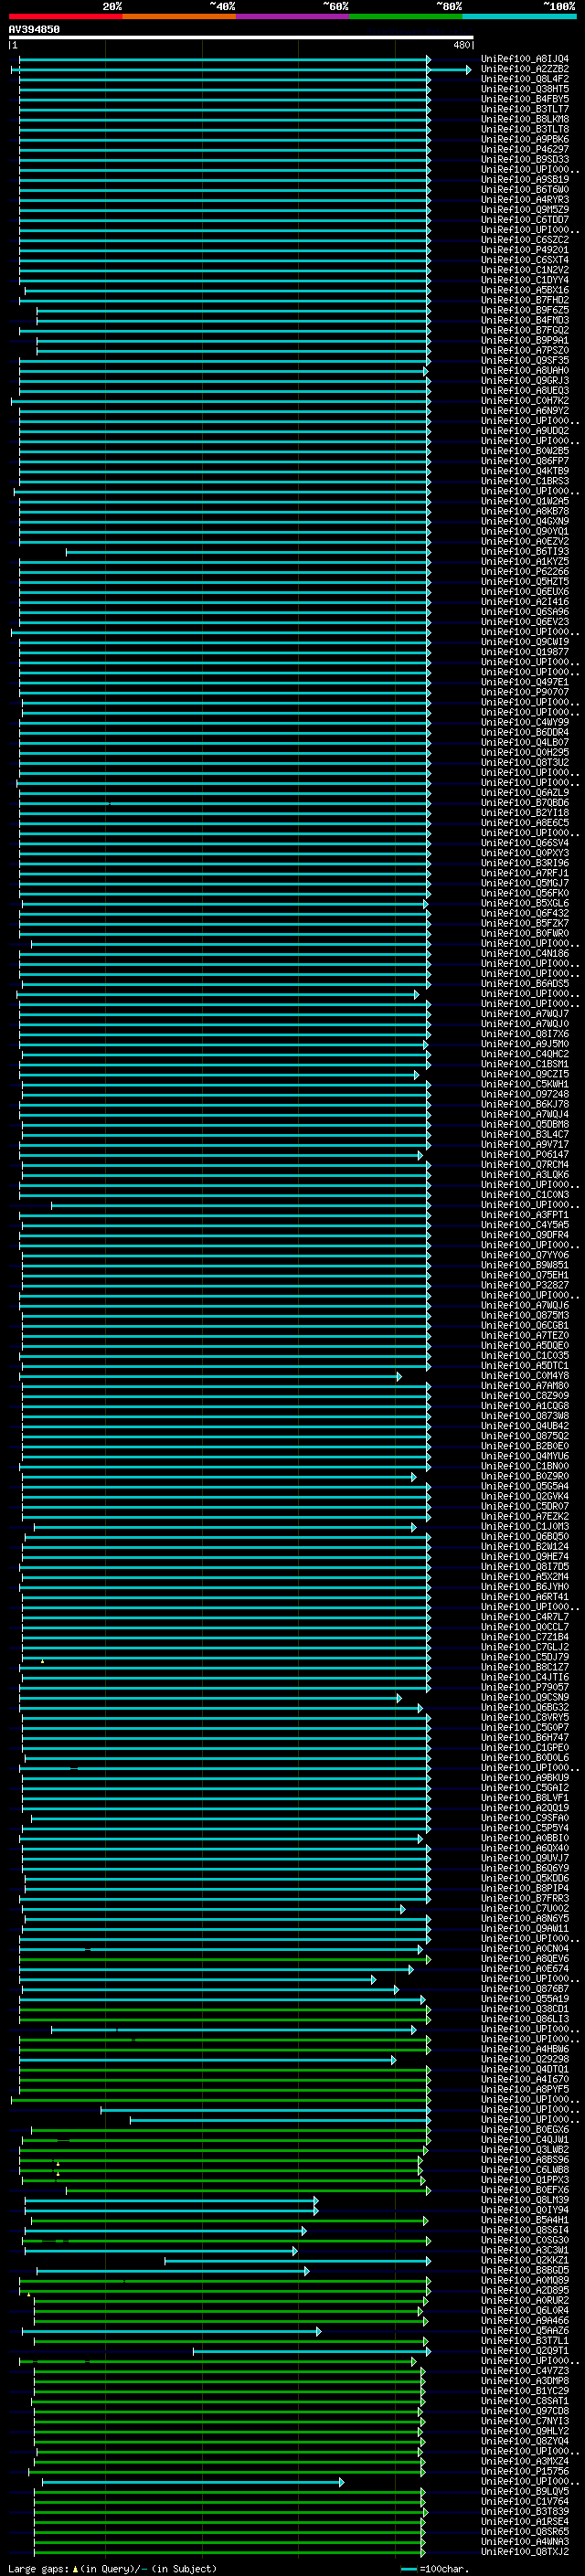585x2576 pixels.
Task: Select hit label UniRef100_B3T7L1
Action: click(x=525, y=2340)
